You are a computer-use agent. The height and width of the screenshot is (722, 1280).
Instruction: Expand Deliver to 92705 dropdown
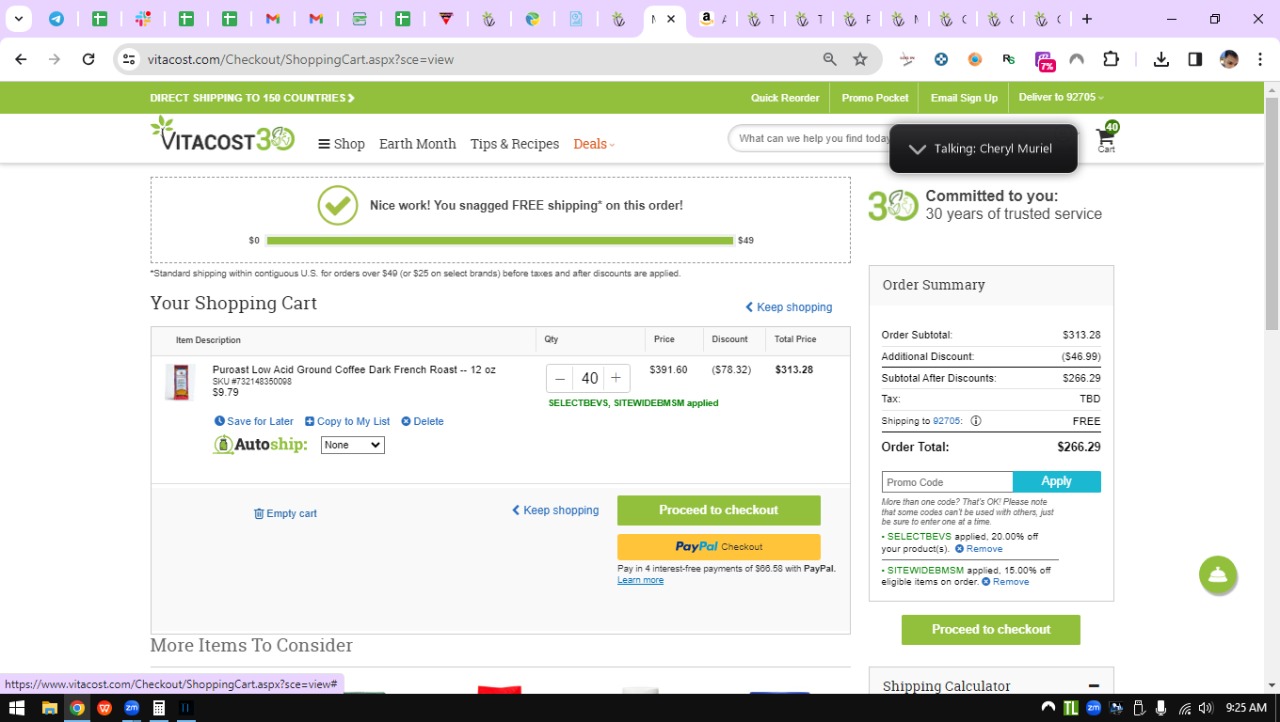[1061, 97]
